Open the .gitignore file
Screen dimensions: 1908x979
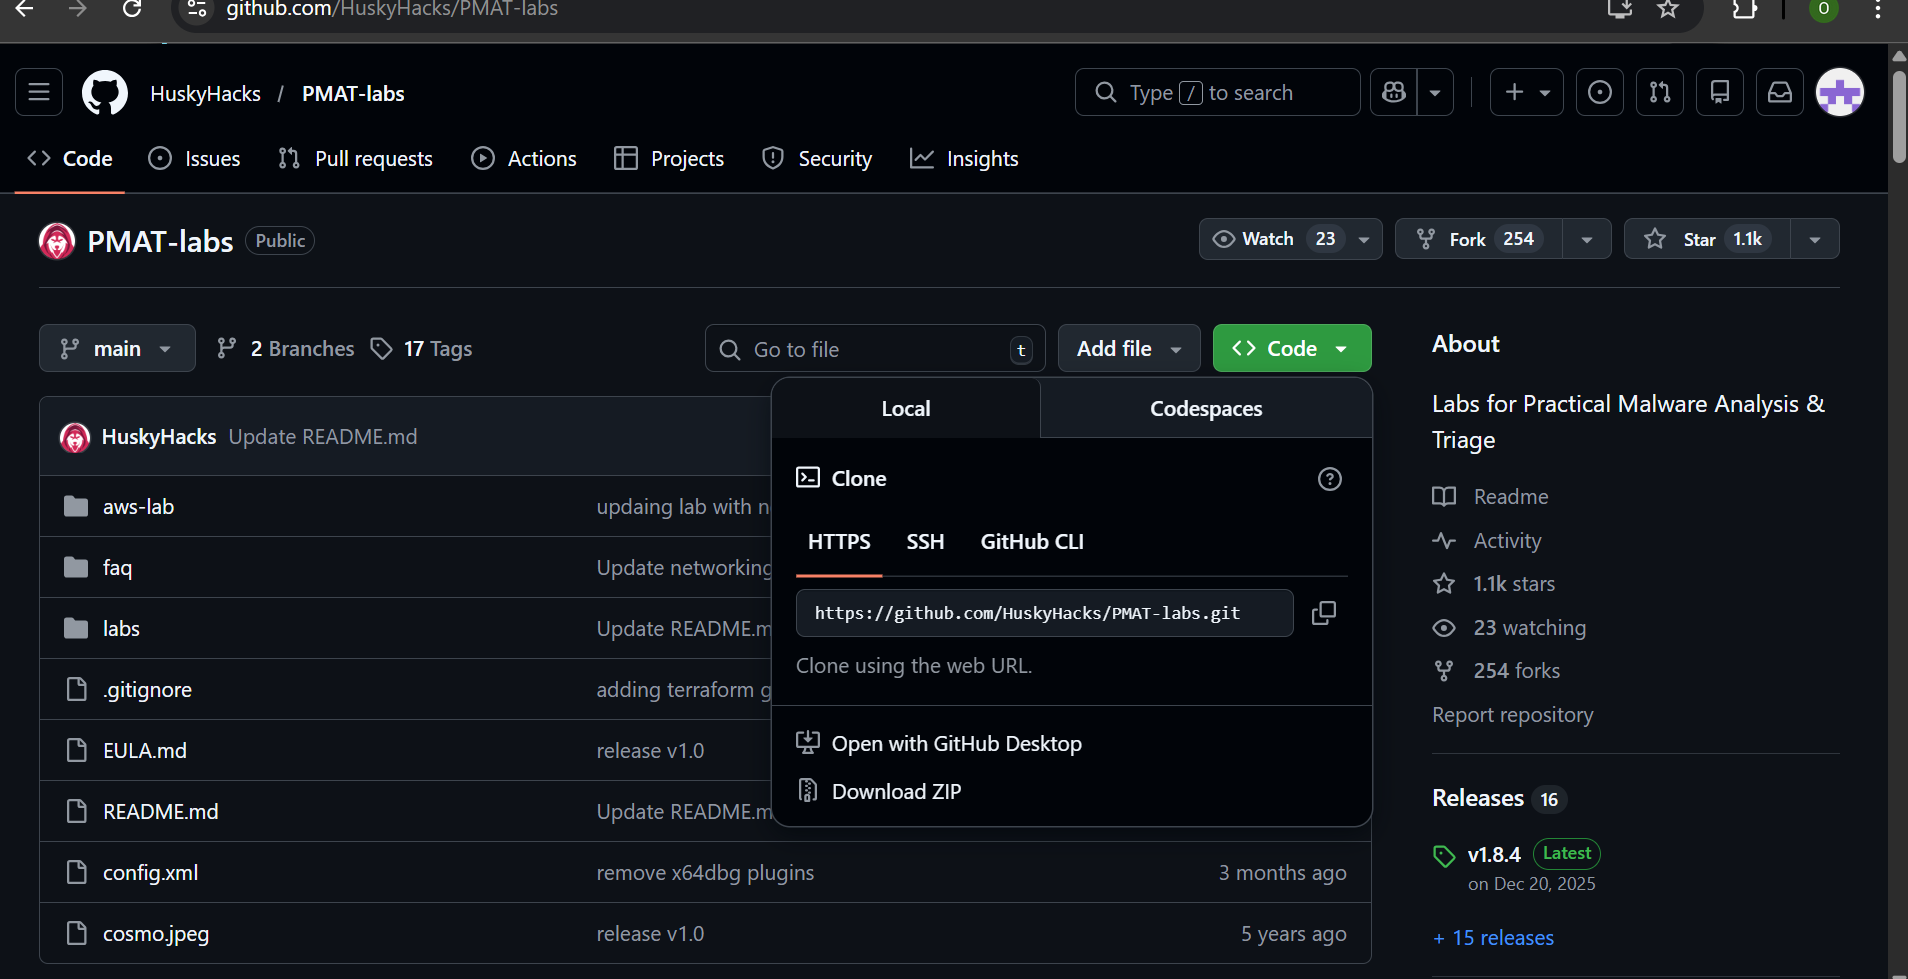(147, 690)
